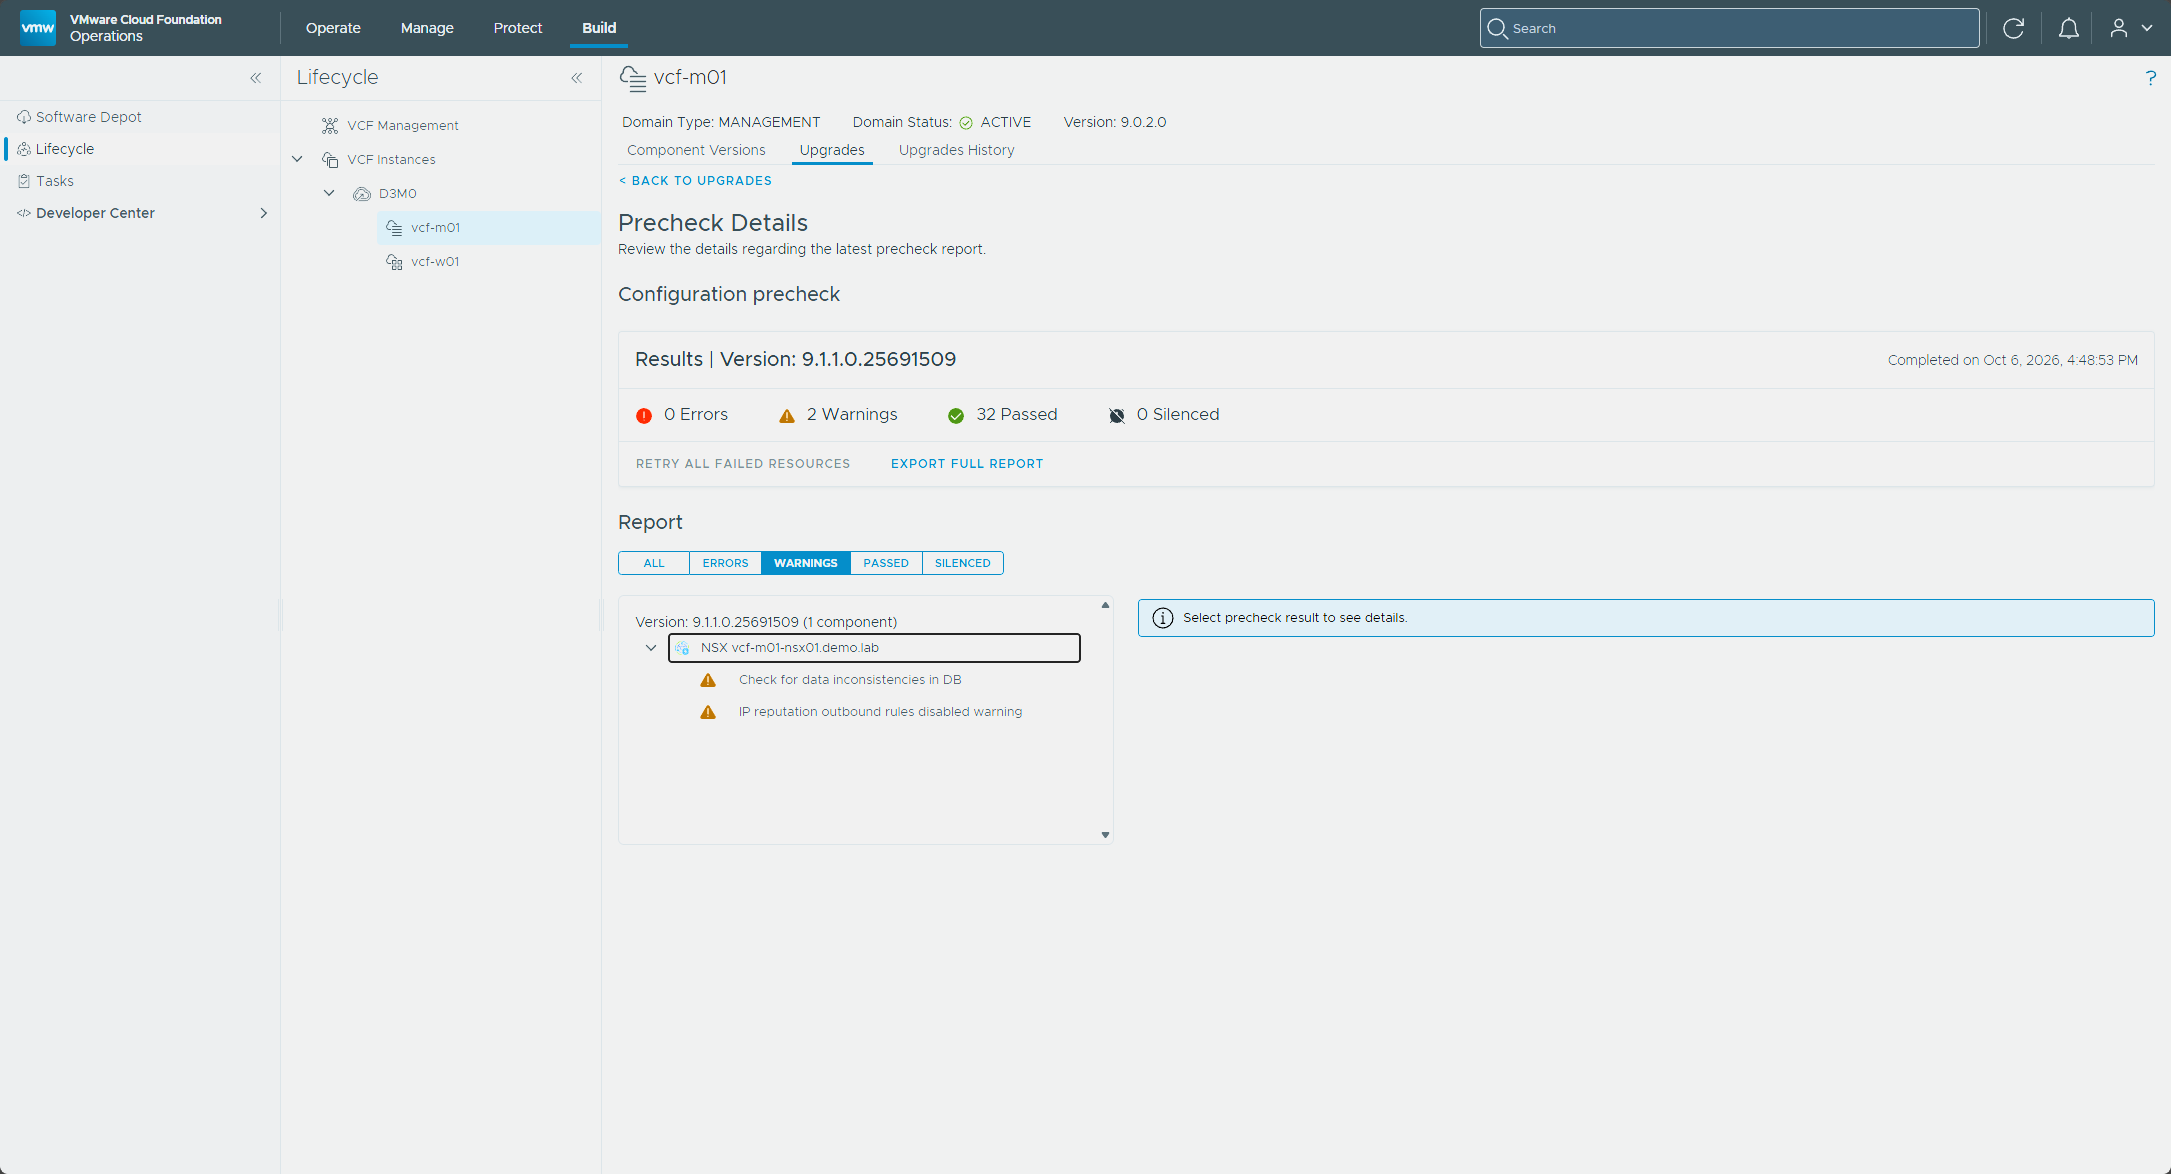The width and height of the screenshot is (2171, 1174).
Task: Switch to Upgrades History tab
Action: pyautogui.click(x=956, y=150)
